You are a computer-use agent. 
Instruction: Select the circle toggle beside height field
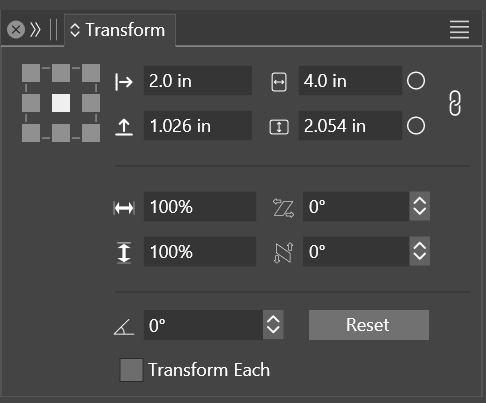416,126
